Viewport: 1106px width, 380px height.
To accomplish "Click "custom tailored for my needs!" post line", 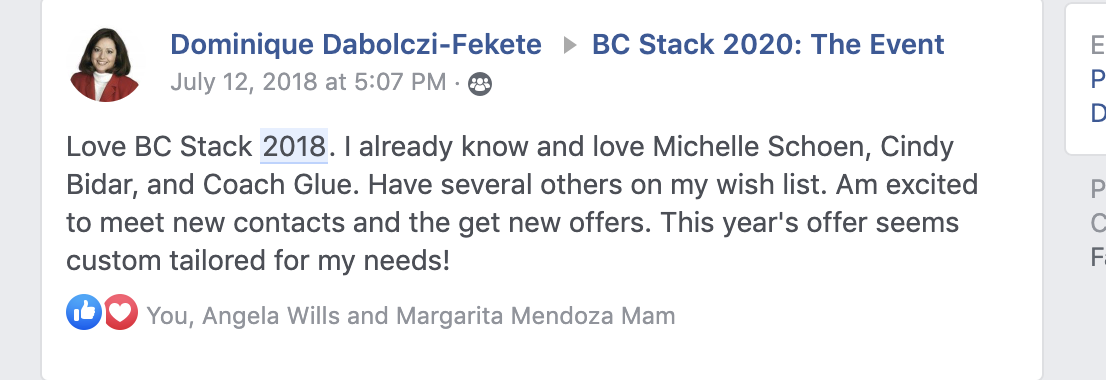I will pos(258,261).
